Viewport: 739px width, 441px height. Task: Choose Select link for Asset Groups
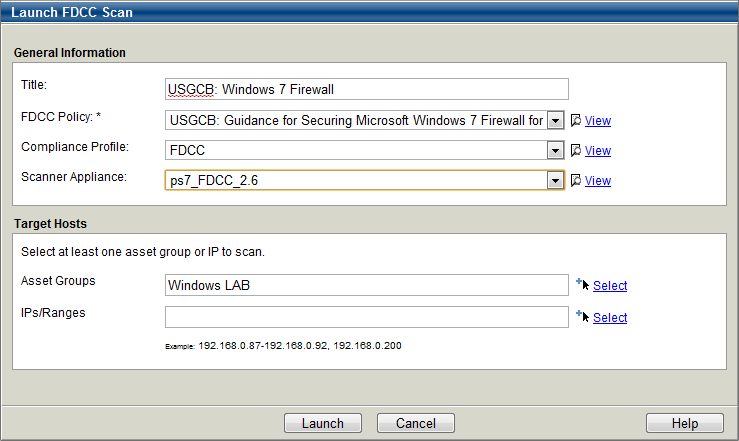(610, 286)
